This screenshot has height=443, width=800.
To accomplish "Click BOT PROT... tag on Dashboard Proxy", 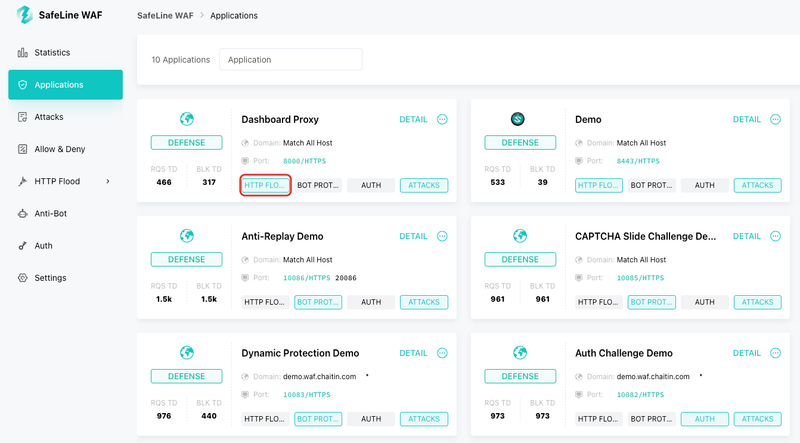I will 318,185.
